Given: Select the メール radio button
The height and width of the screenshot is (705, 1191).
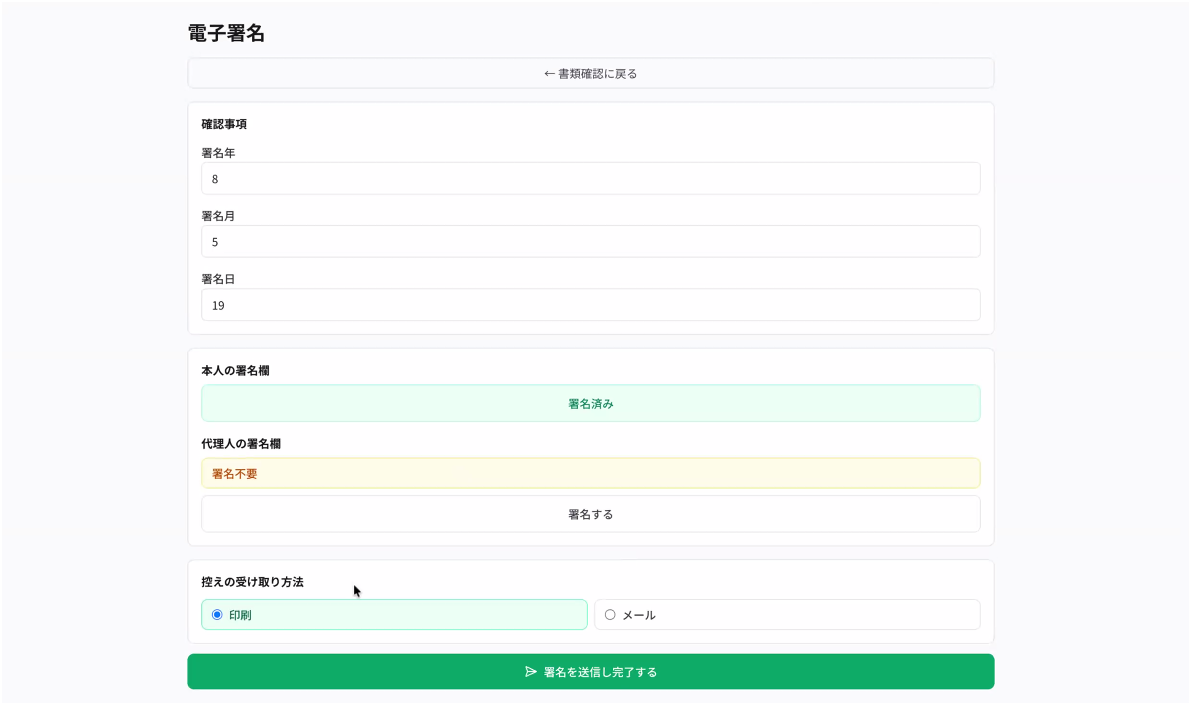Looking at the screenshot, I should [x=610, y=615].
